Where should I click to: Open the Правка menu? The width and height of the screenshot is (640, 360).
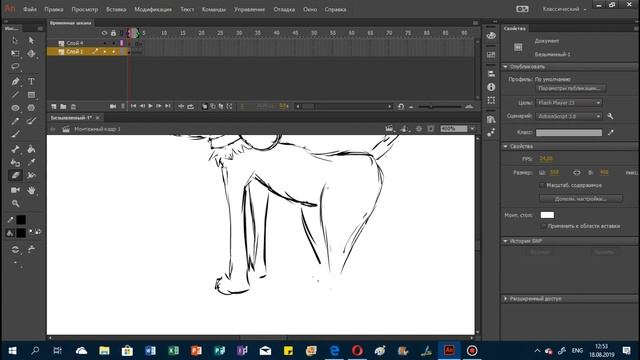pyautogui.click(x=54, y=9)
